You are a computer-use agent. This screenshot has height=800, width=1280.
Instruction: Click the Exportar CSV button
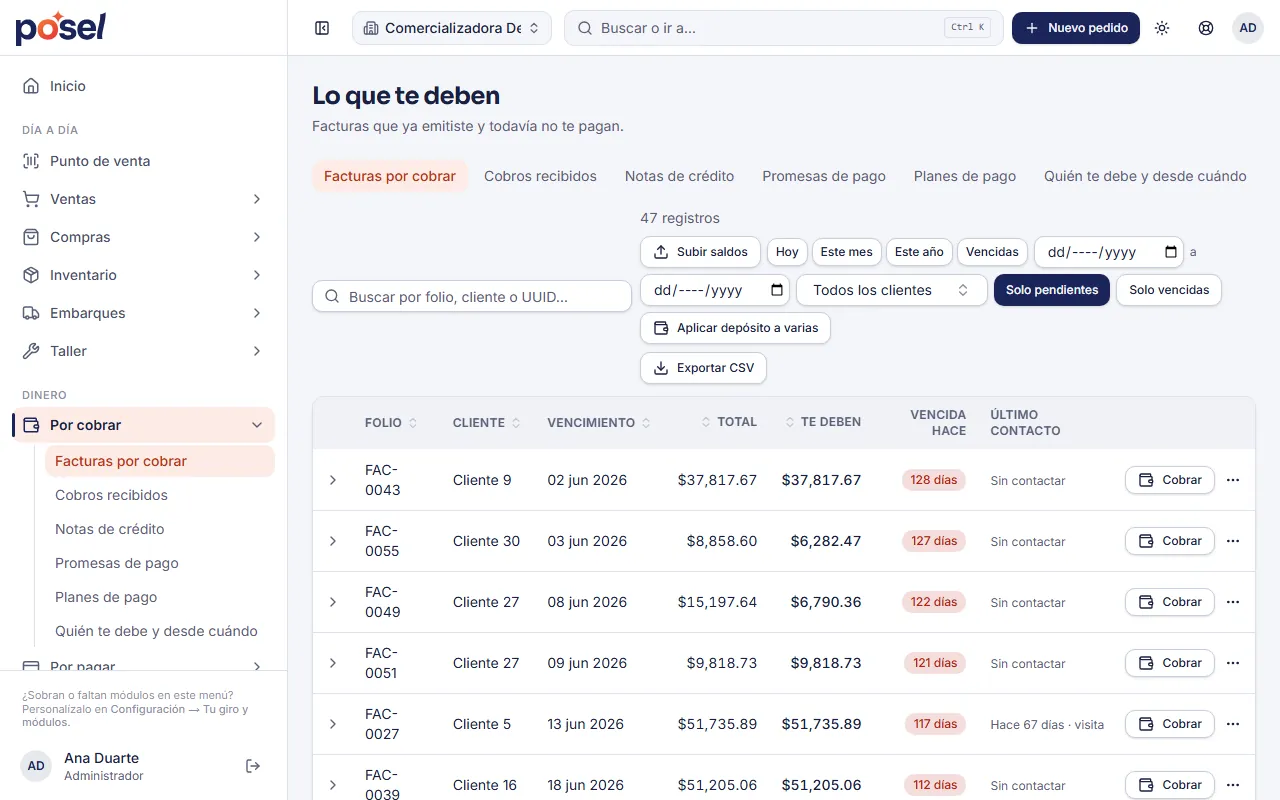(x=704, y=368)
